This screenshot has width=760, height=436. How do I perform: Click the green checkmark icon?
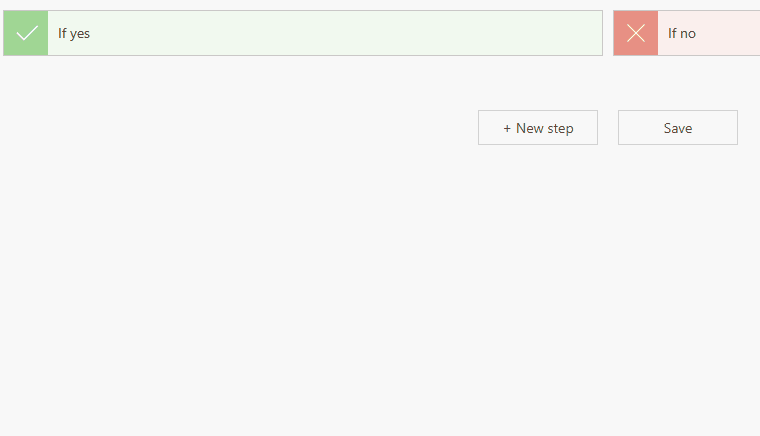tap(26, 33)
